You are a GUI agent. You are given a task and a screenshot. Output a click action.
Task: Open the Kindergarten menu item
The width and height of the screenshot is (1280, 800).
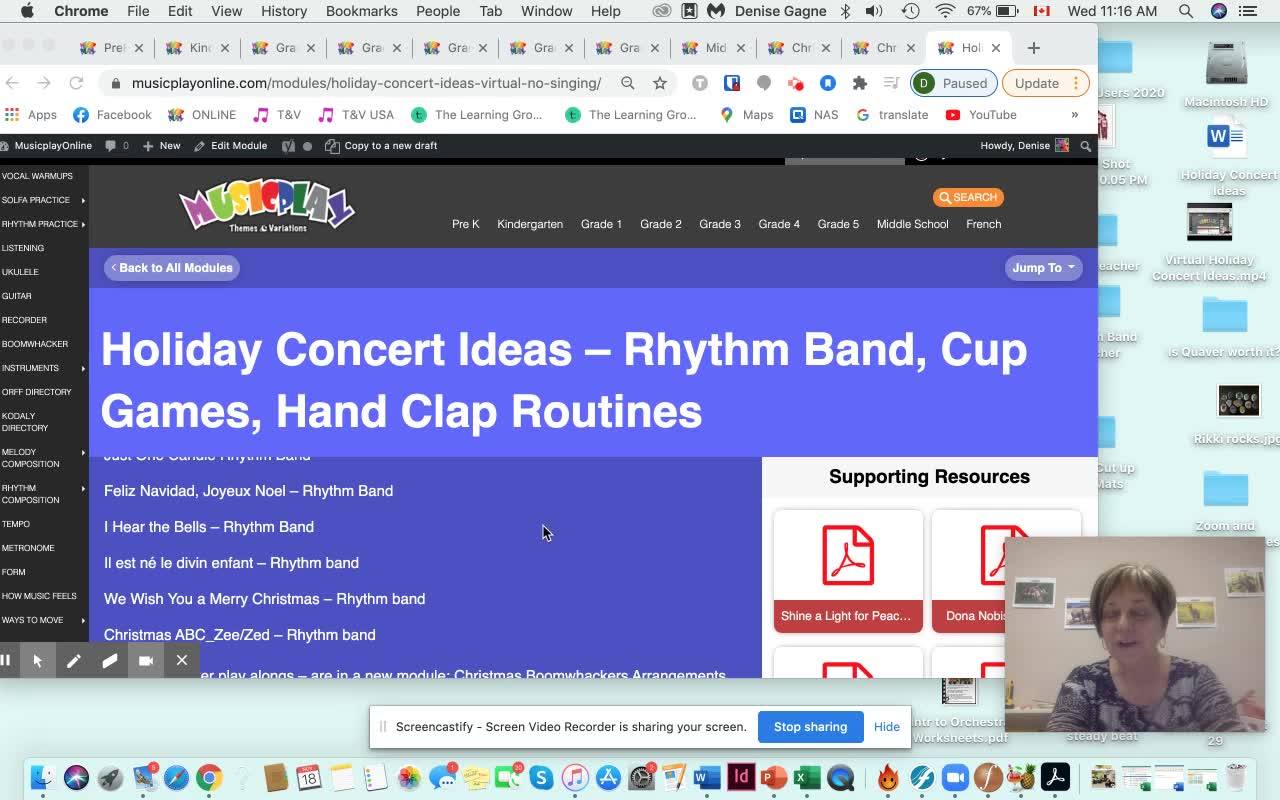pos(530,224)
